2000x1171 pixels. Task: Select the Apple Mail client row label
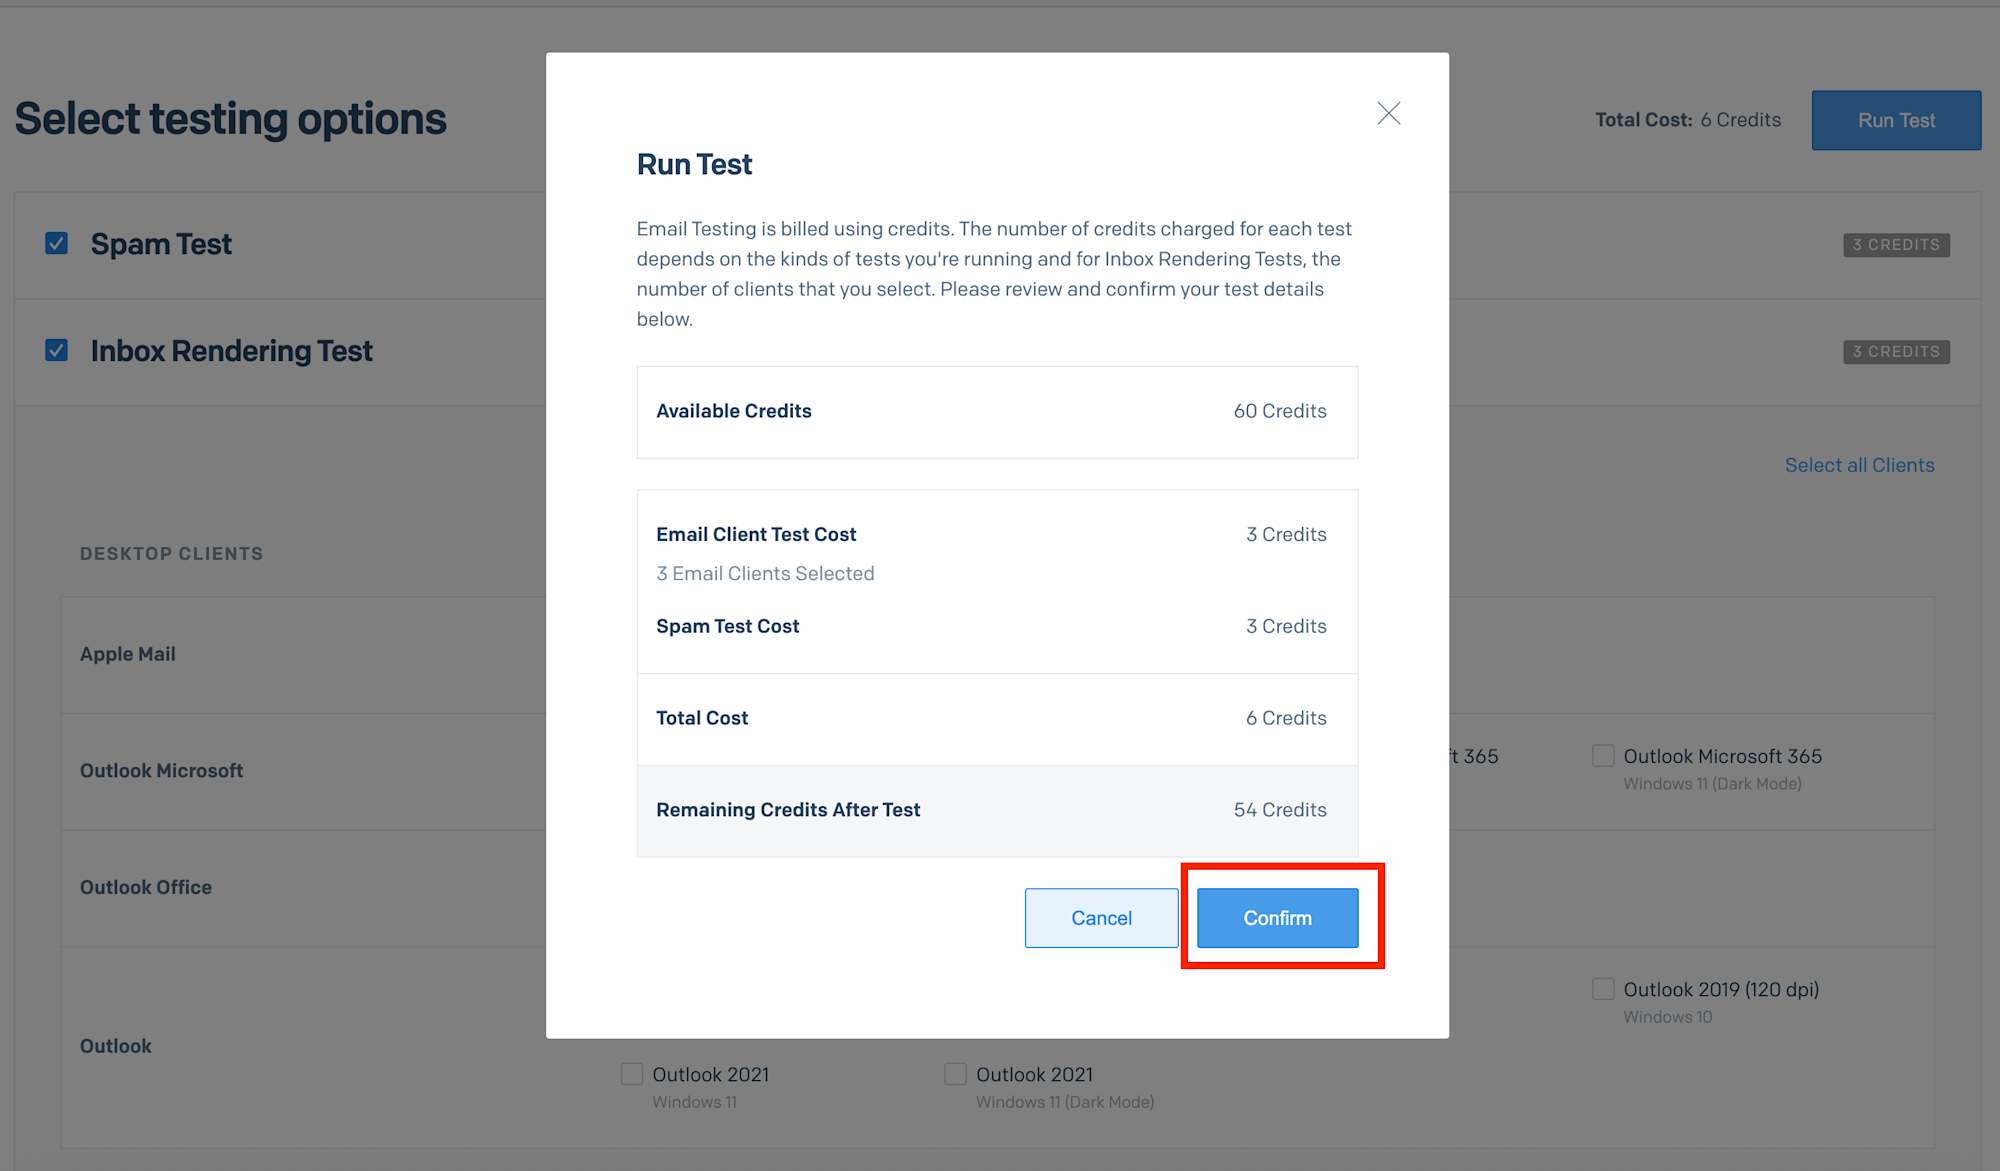coord(128,654)
